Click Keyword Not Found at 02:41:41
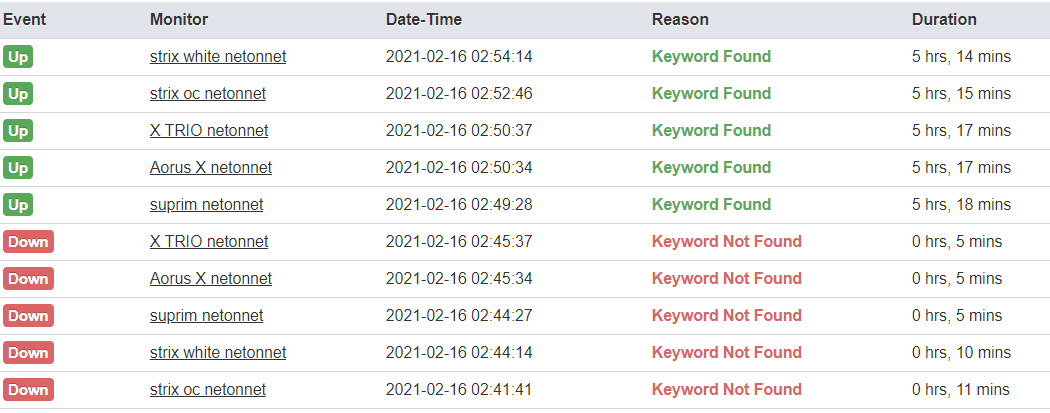Screen dimensions: 1050x413 (x=727, y=390)
